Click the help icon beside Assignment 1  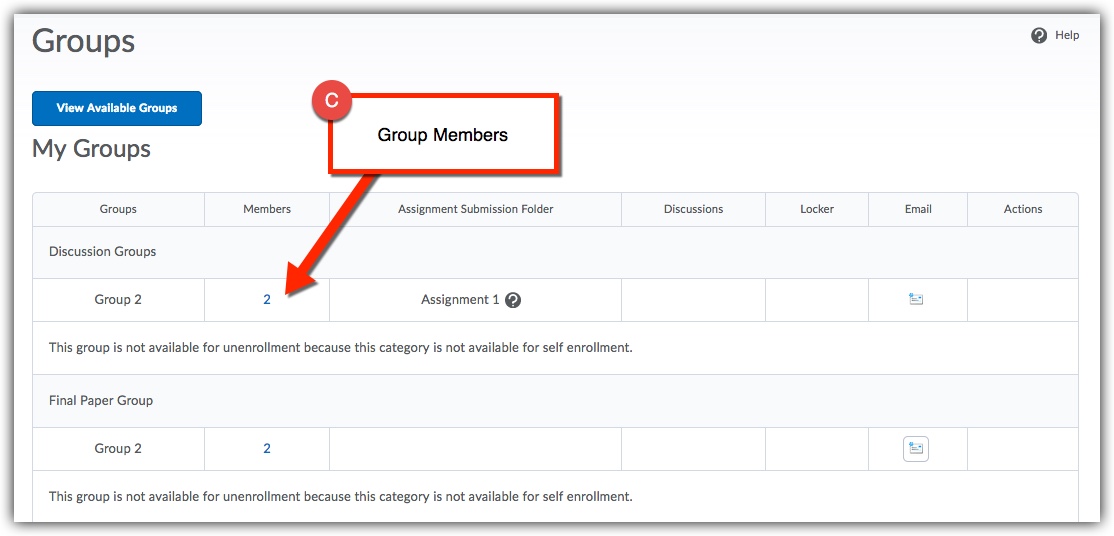click(513, 300)
